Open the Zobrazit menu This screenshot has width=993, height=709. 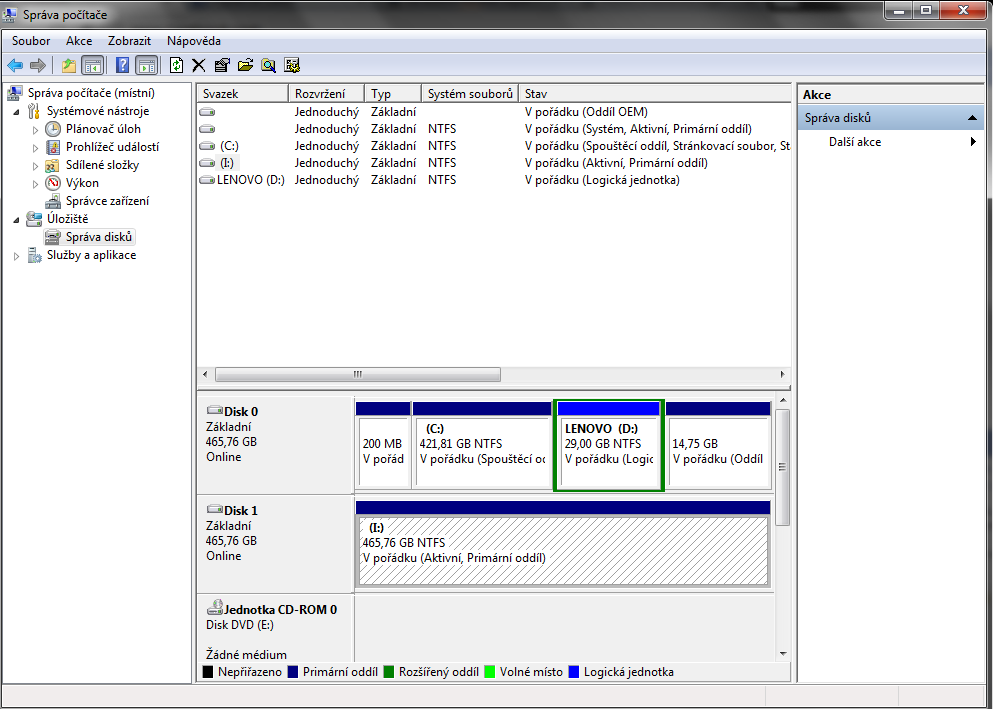click(x=129, y=41)
